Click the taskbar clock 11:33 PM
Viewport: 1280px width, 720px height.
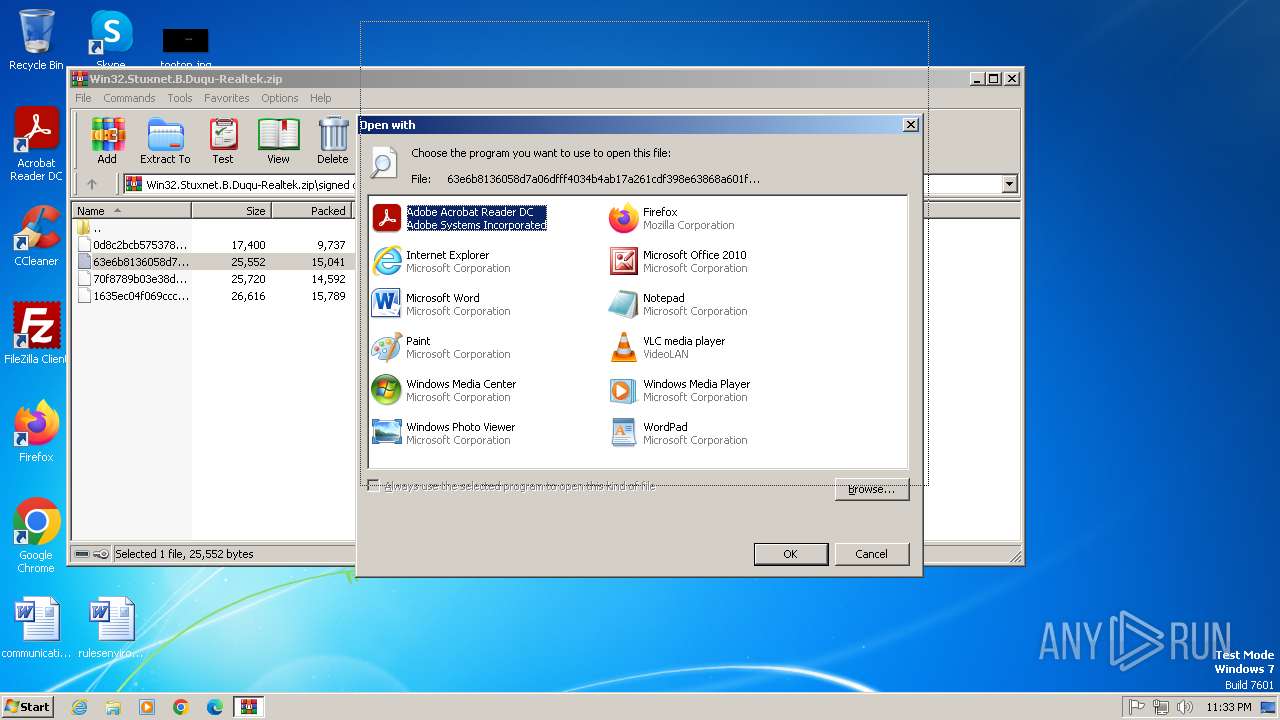click(1229, 707)
